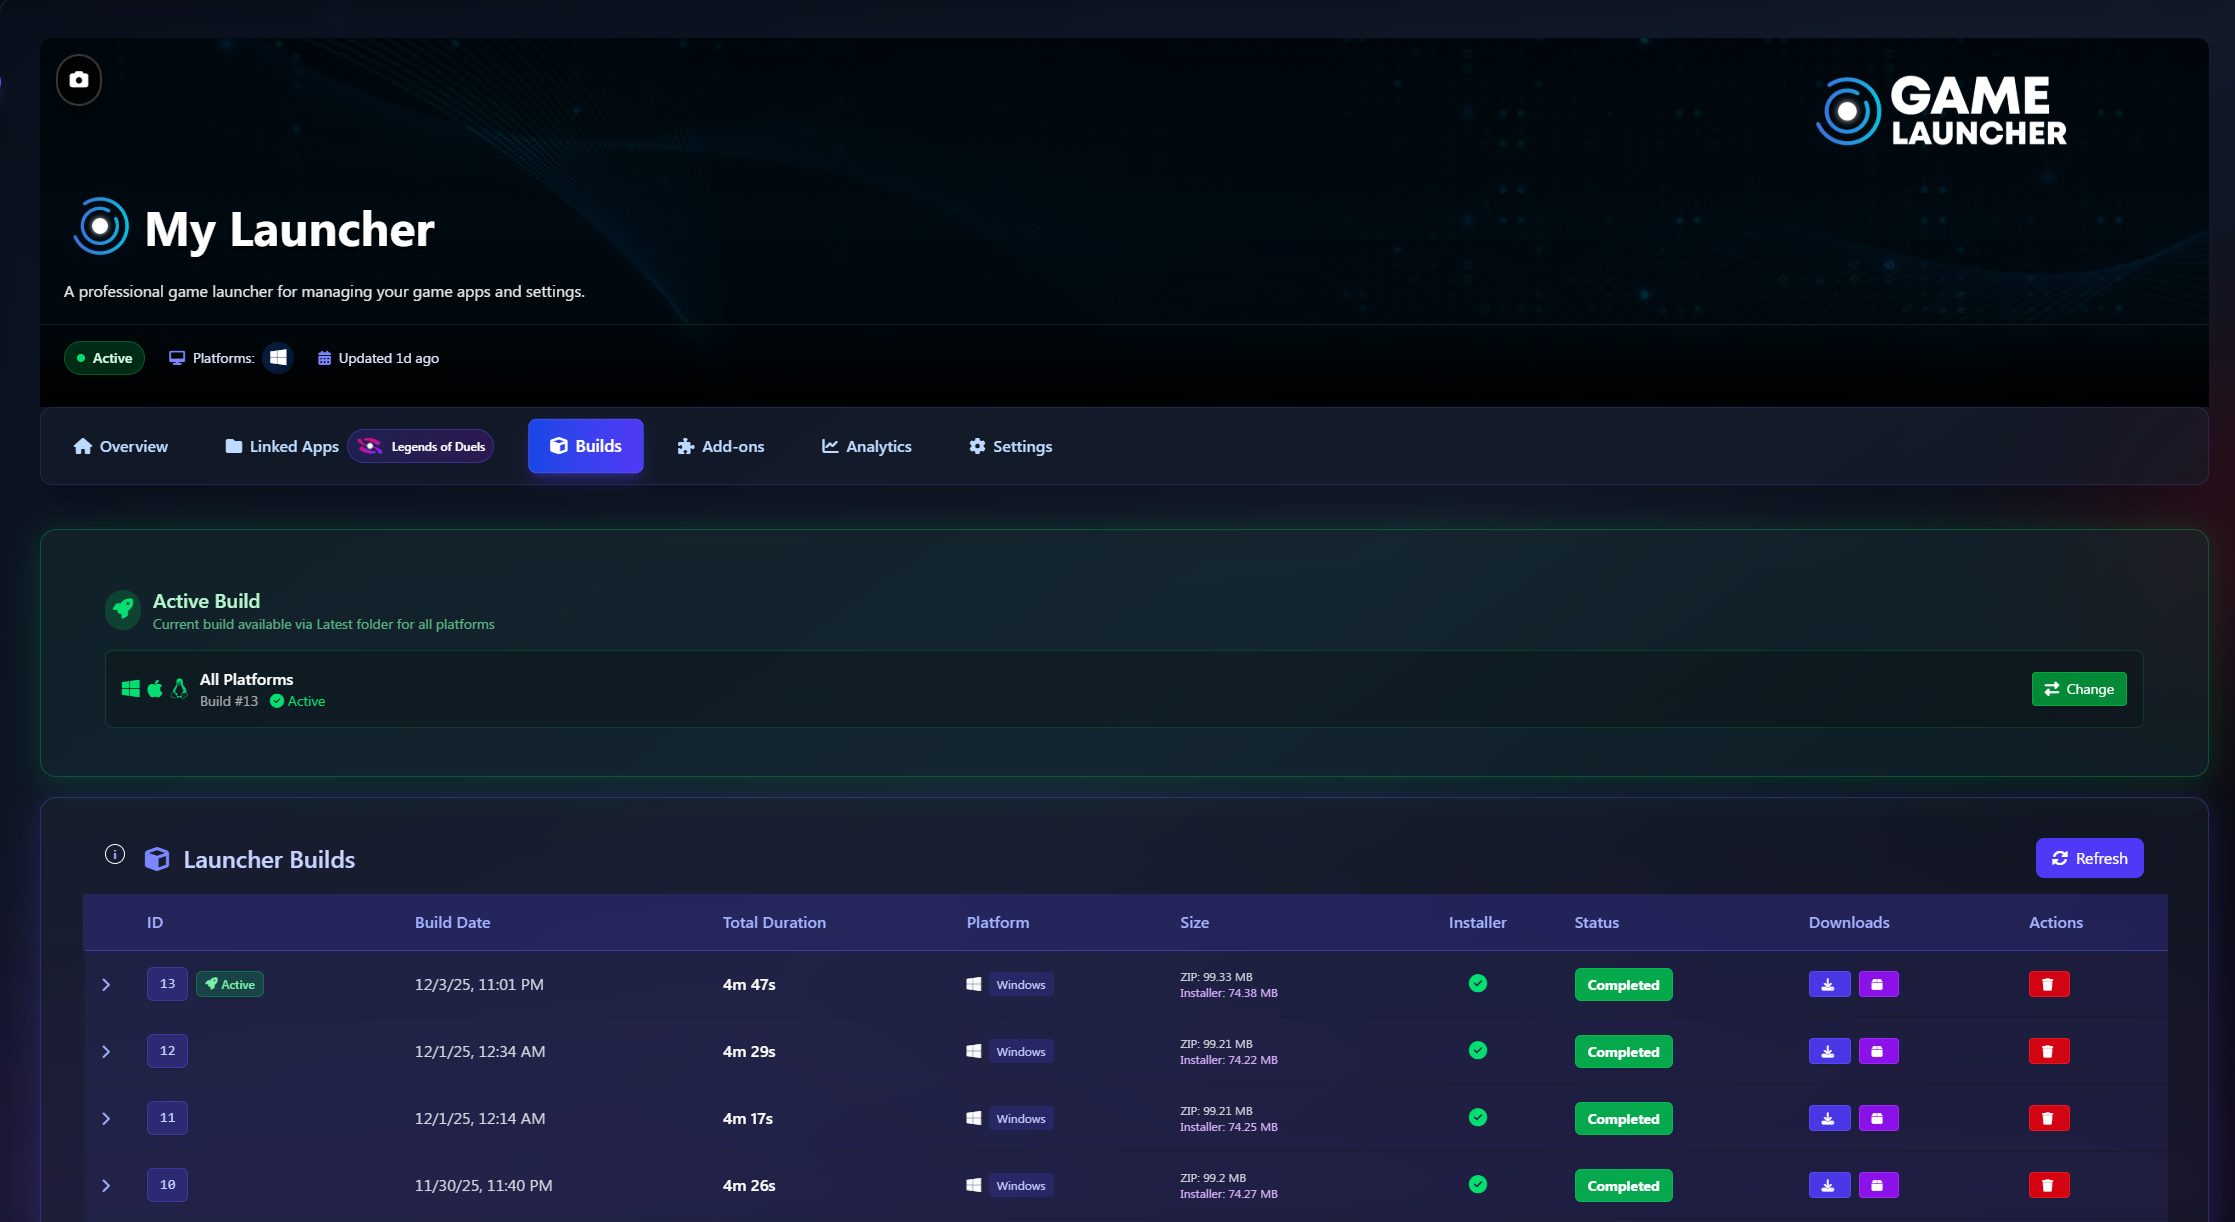
Task: Expand the build 10 row details
Action: click(x=106, y=1186)
